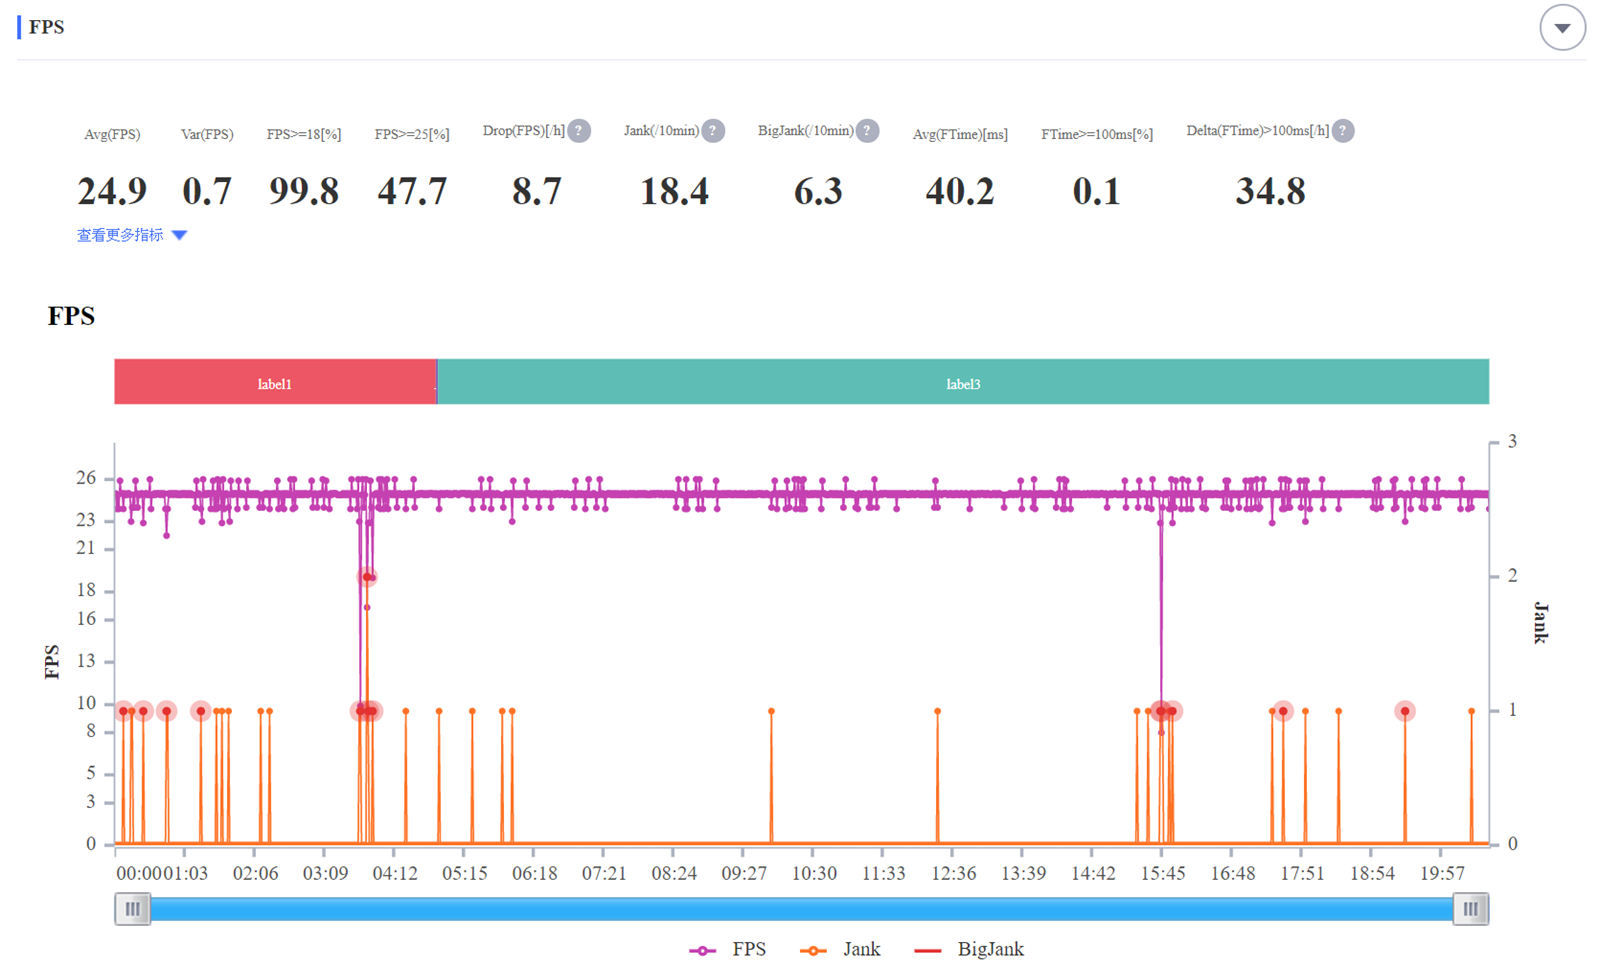Toggle FPS series in chart legend

pos(727,949)
